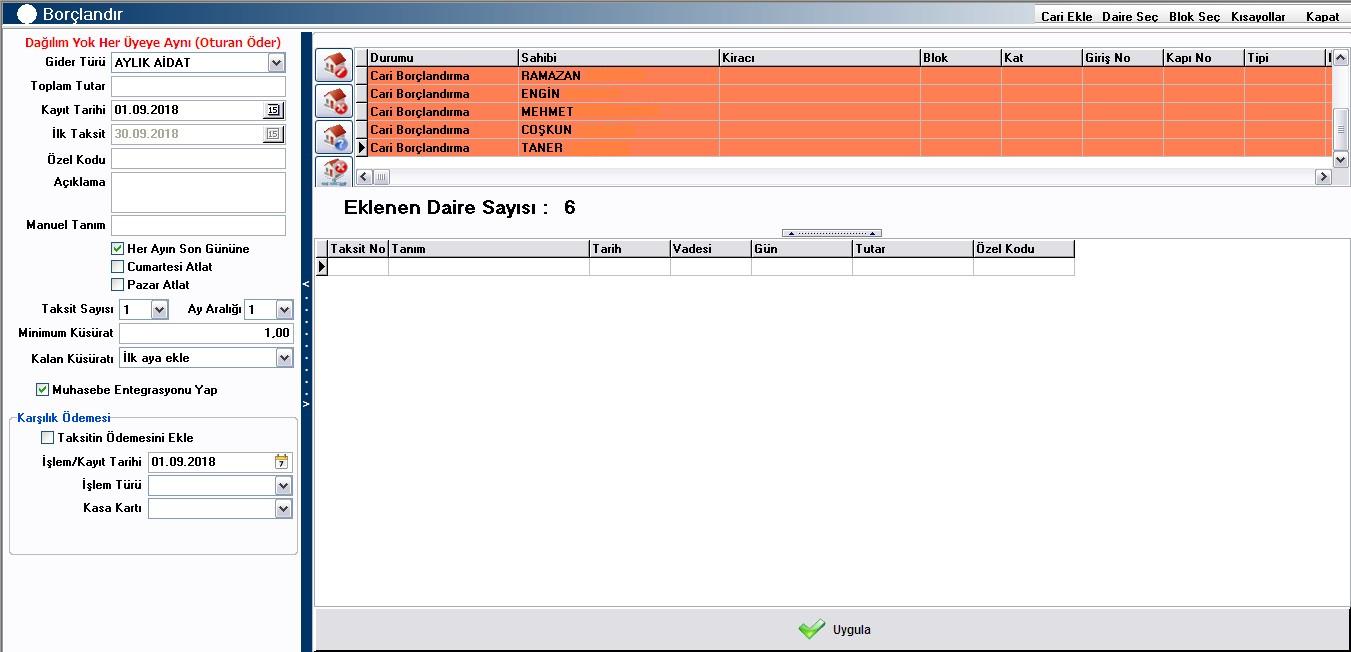Screen dimensions: 1351x652
Task: Select the ENGİN row
Action: click(x=845, y=94)
